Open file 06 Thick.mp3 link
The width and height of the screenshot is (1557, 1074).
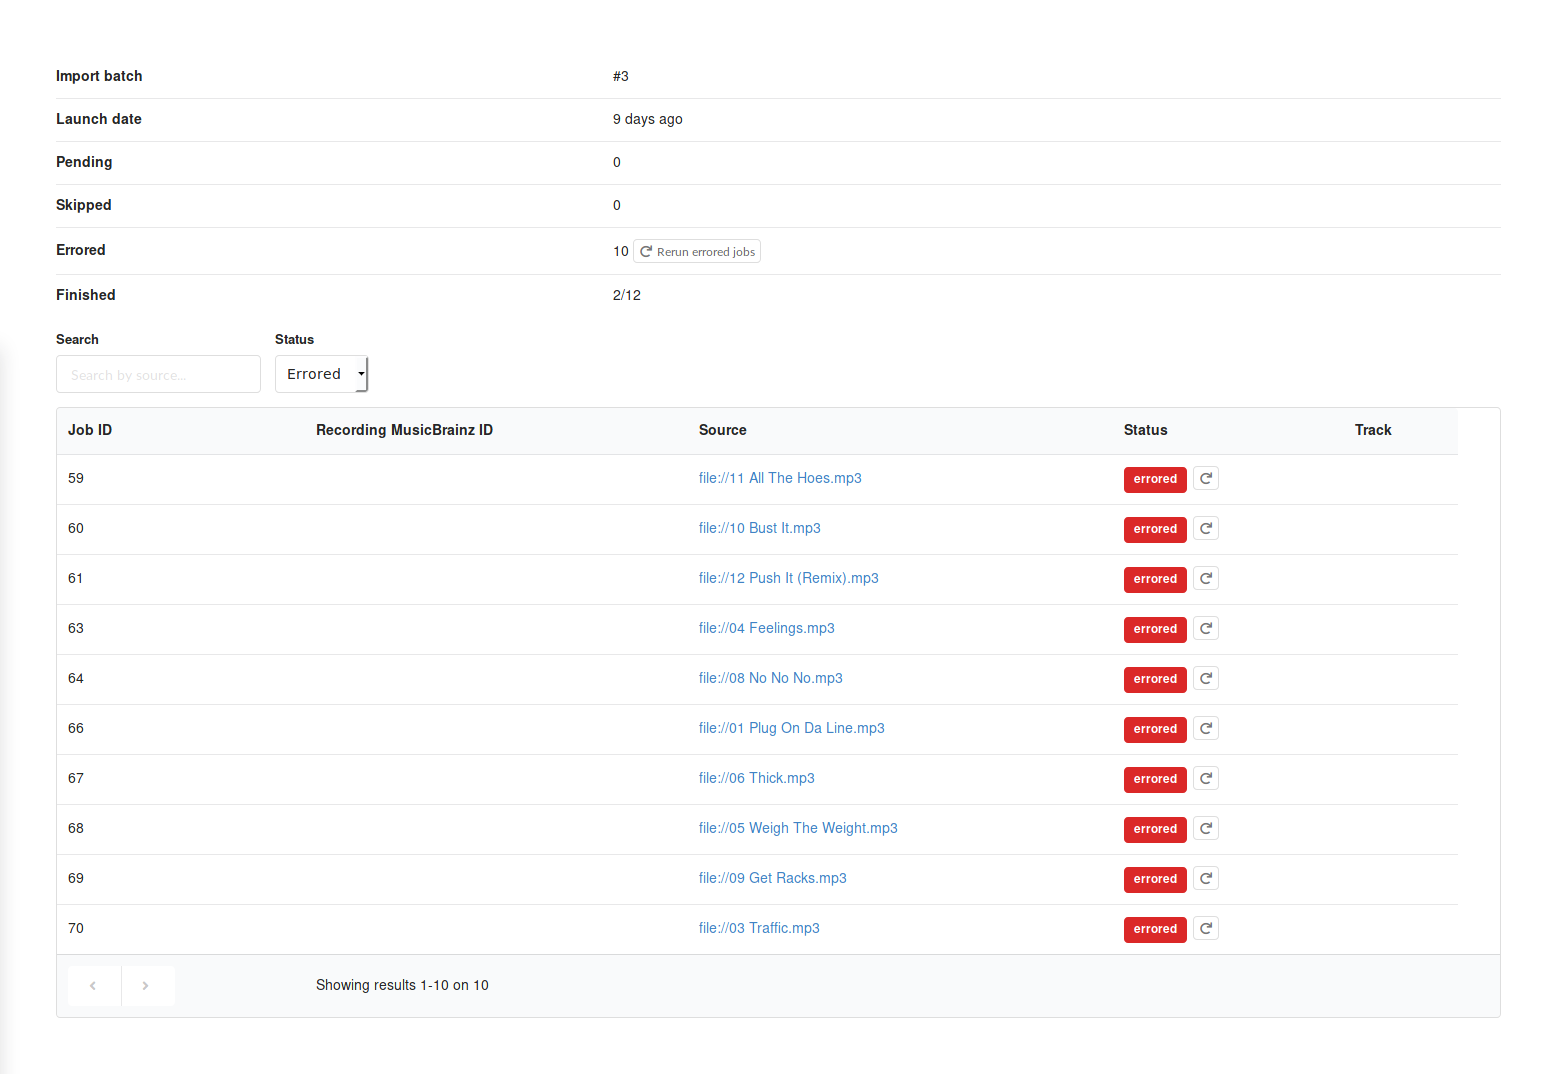[756, 778]
